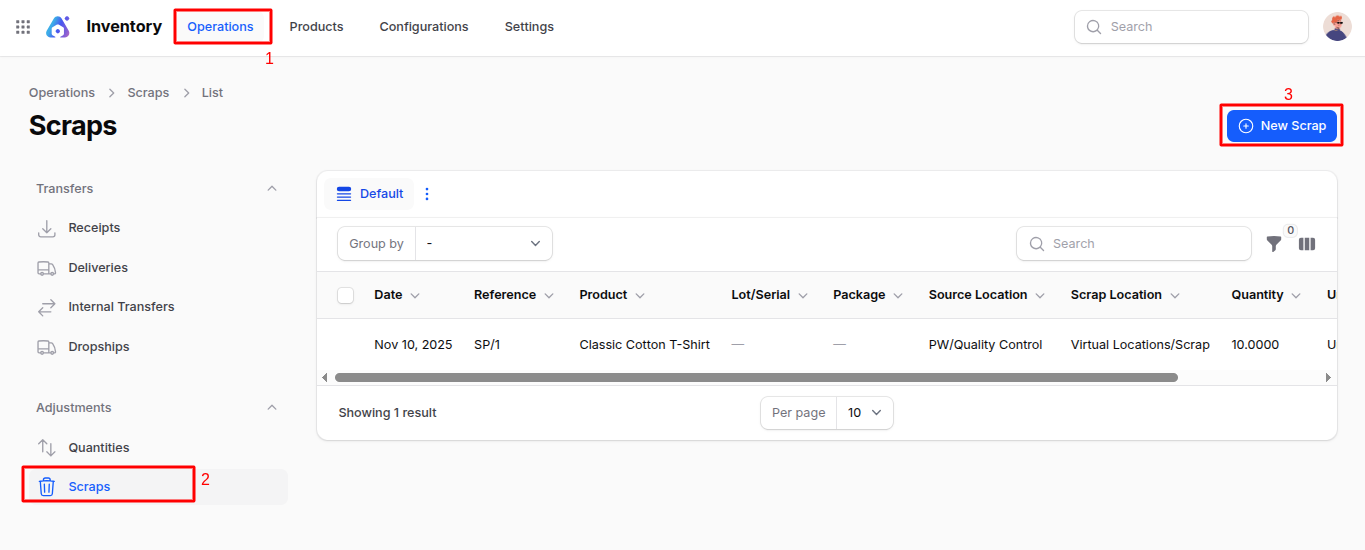Viewport: 1365px width, 550px height.
Task: Click the three-dot menu beside Default
Action: pyautogui.click(x=427, y=194)
